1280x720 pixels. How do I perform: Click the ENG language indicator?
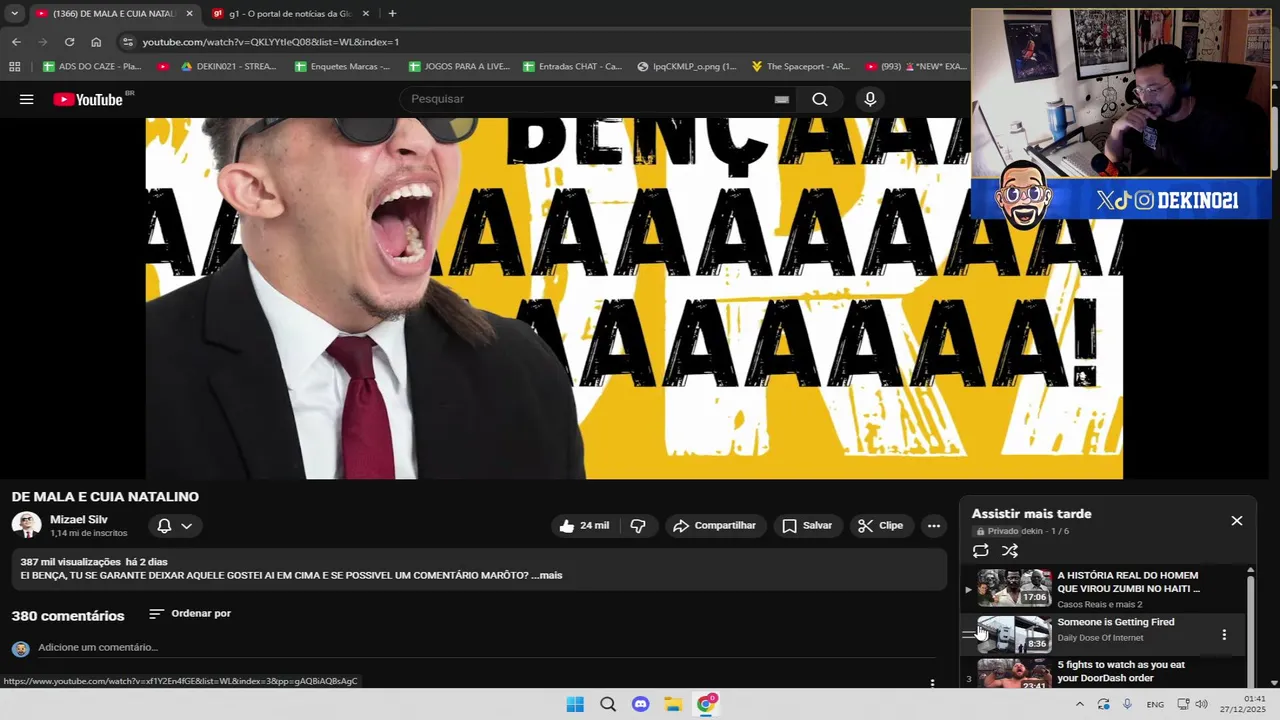coord(1155,704)
